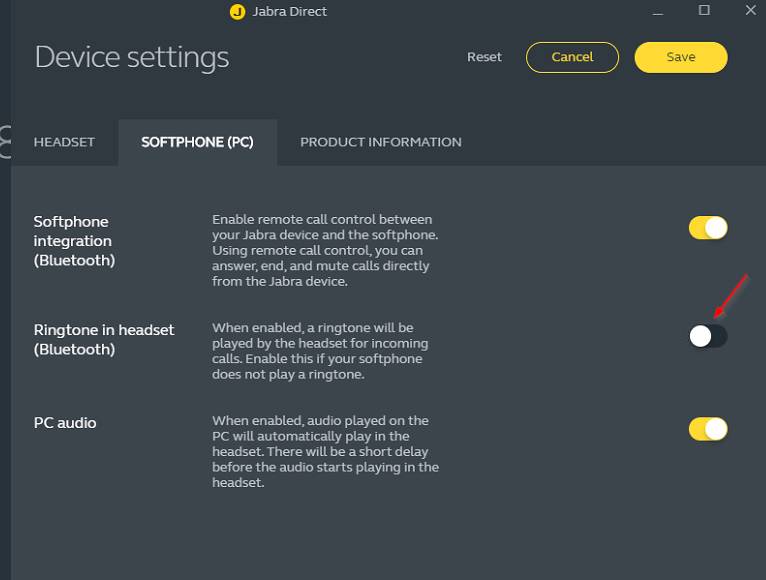Cancel the settings changes

pos(572,57)
